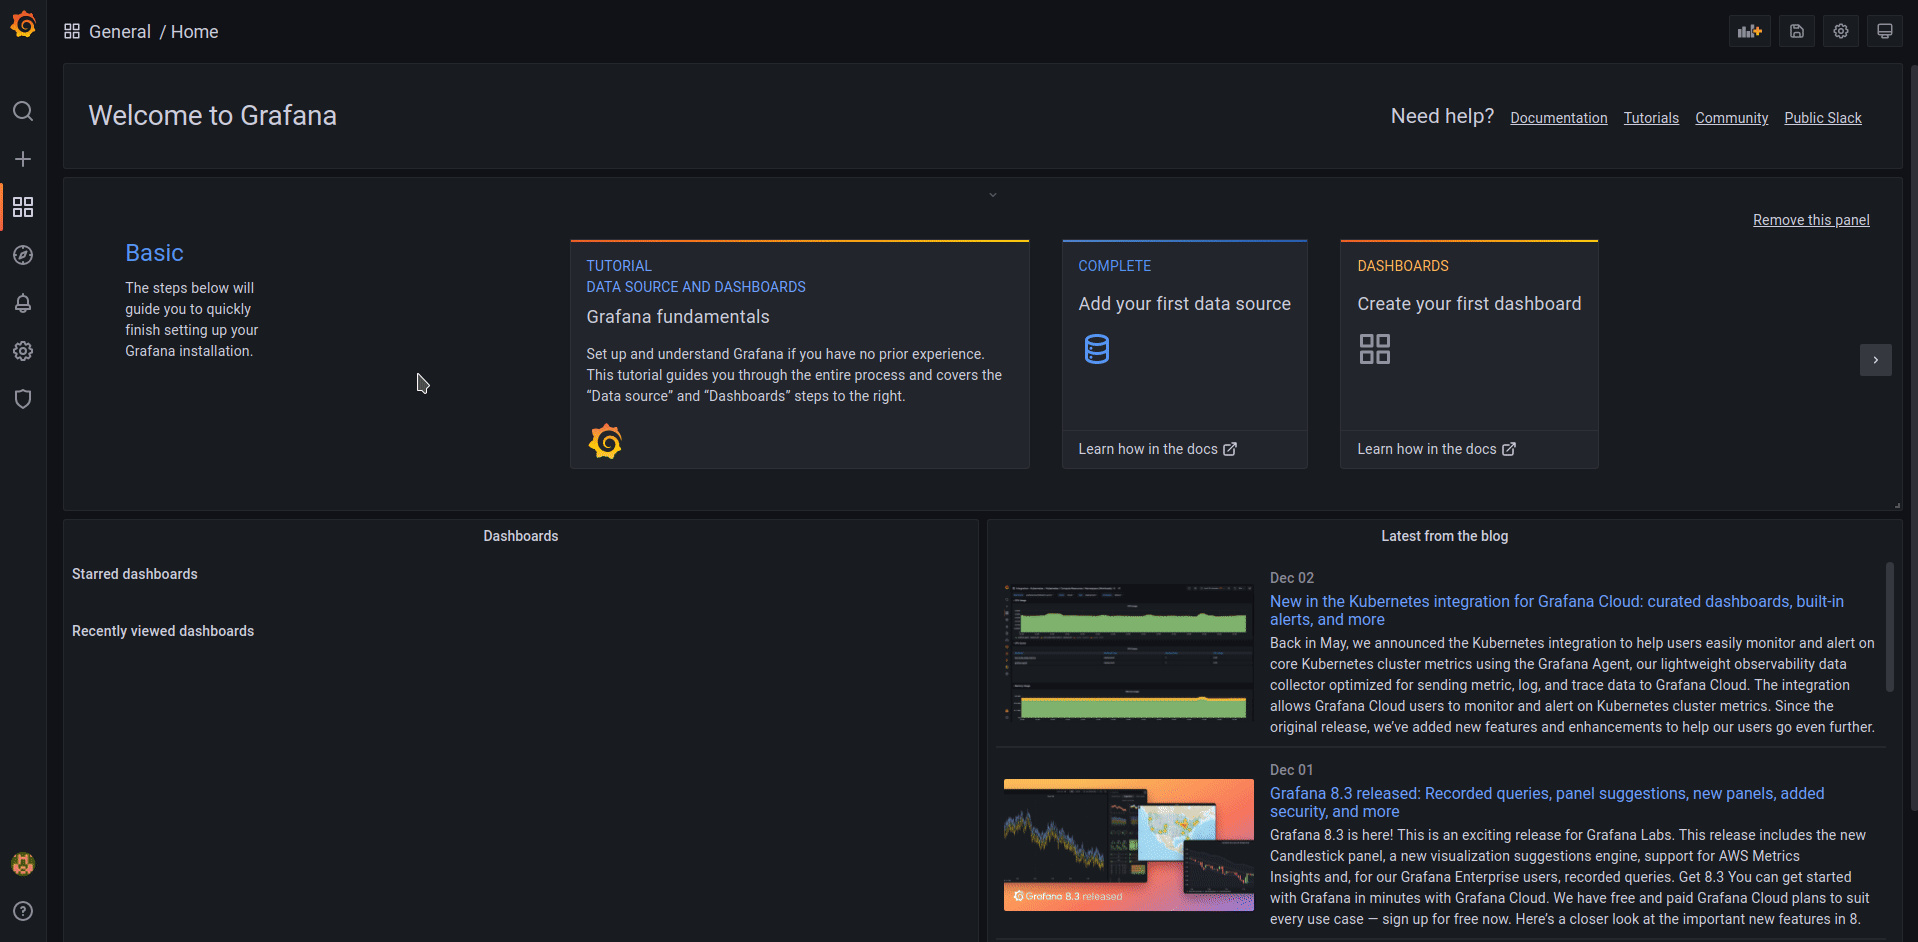The image size is (1918, 942).
Task: Advance the setup carousel with the arrow
Action: (1875, 360)
